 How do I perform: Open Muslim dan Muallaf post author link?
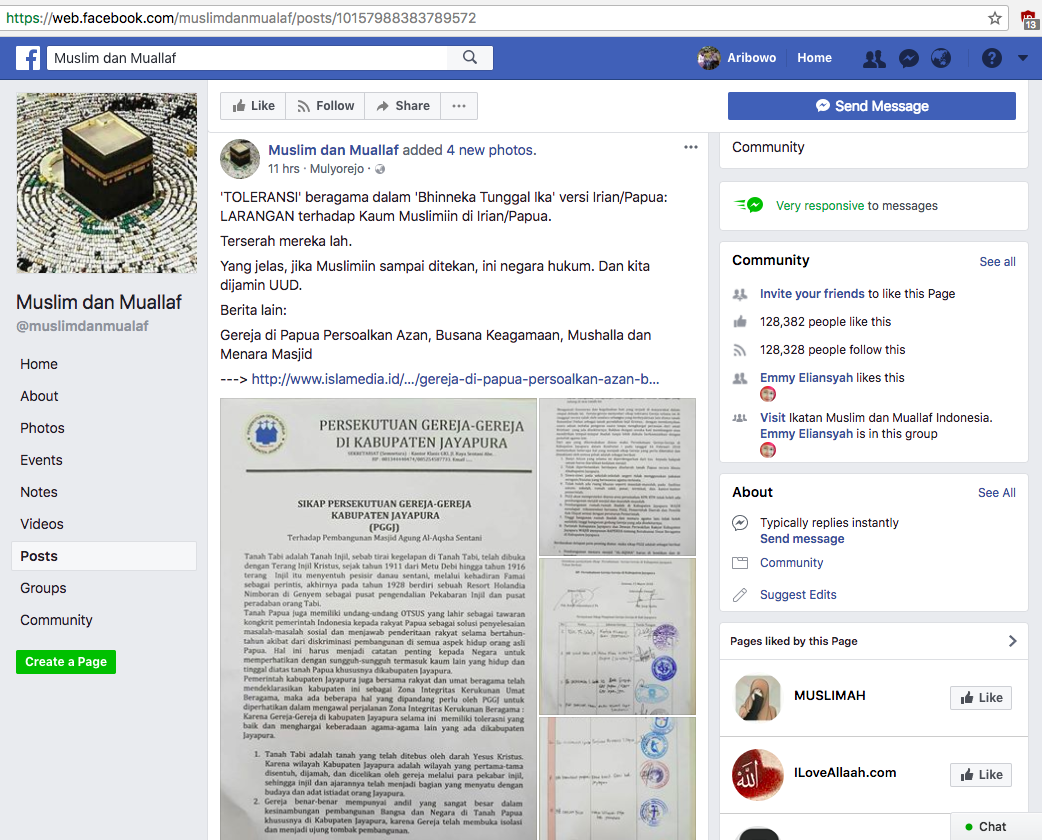(x=334, y=150)
